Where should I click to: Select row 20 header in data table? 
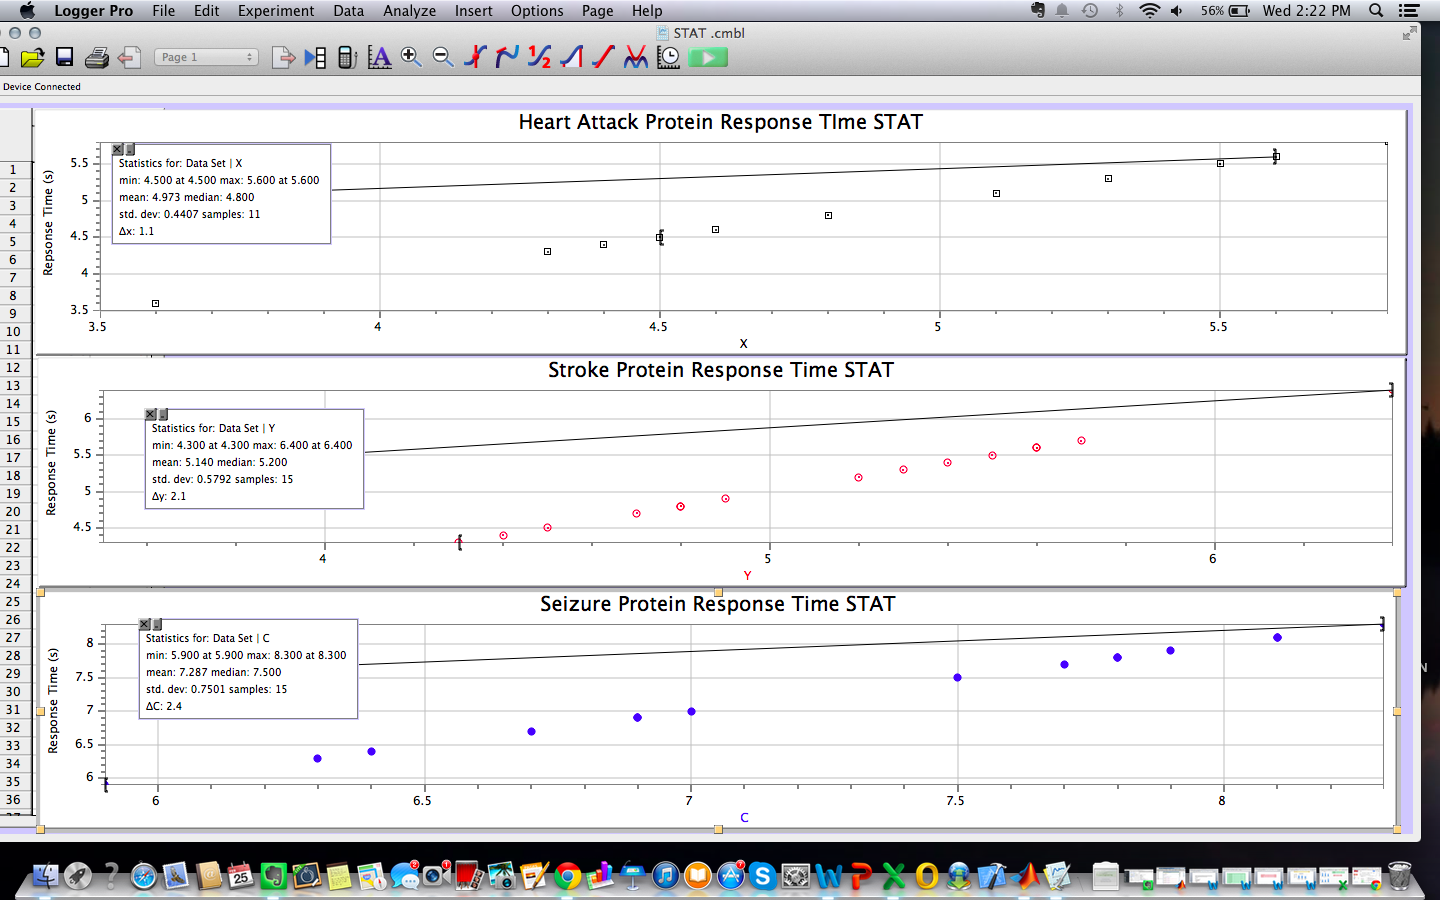pos(13,512)
